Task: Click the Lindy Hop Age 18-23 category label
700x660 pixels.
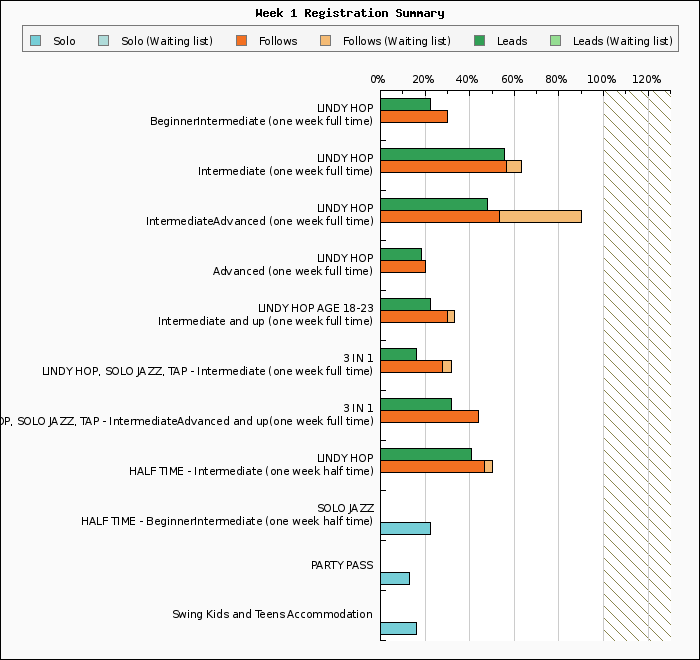Action: (x=266, y=315)
